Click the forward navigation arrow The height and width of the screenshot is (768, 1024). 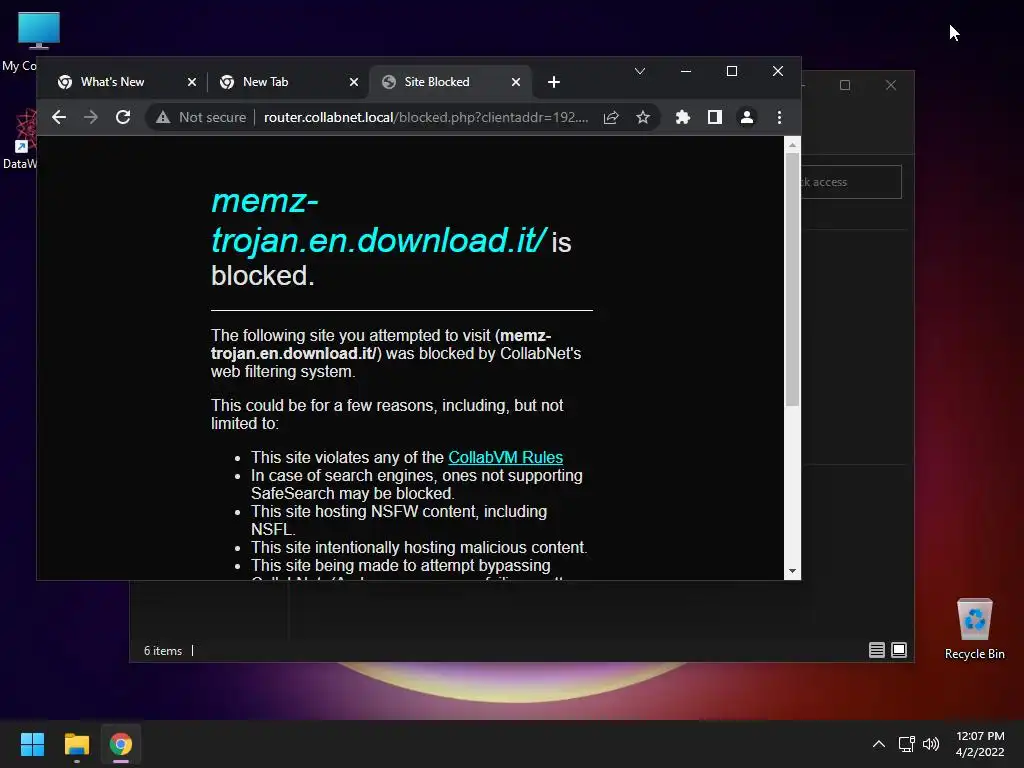91,117
